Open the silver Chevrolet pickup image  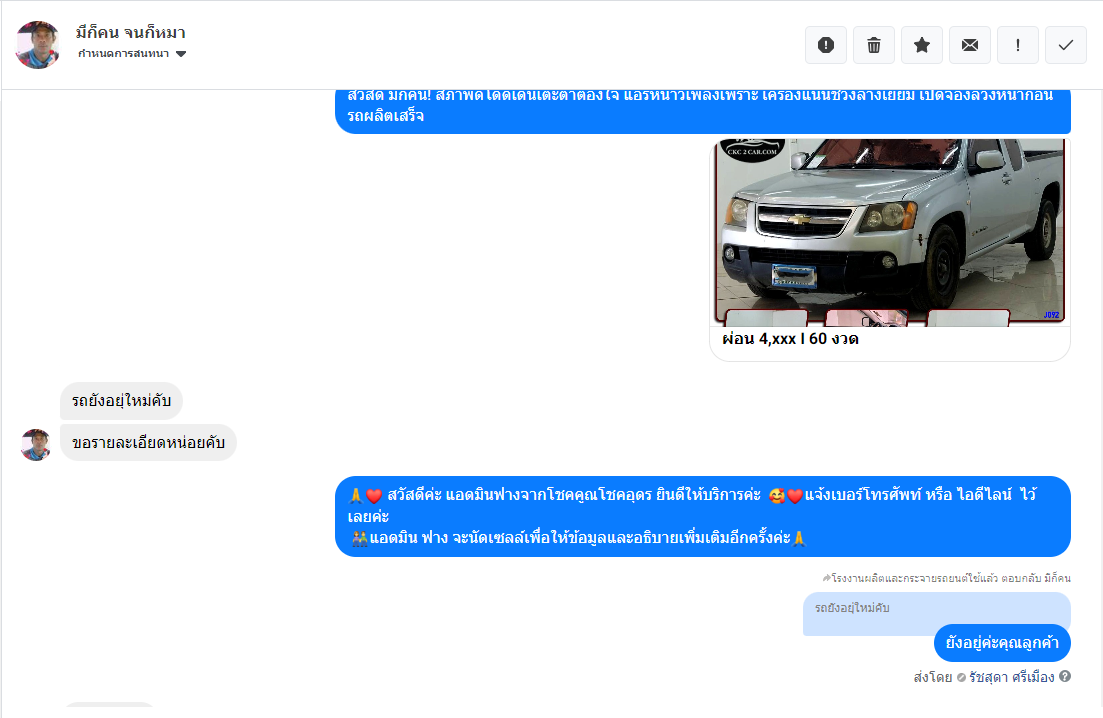(890, 232)
